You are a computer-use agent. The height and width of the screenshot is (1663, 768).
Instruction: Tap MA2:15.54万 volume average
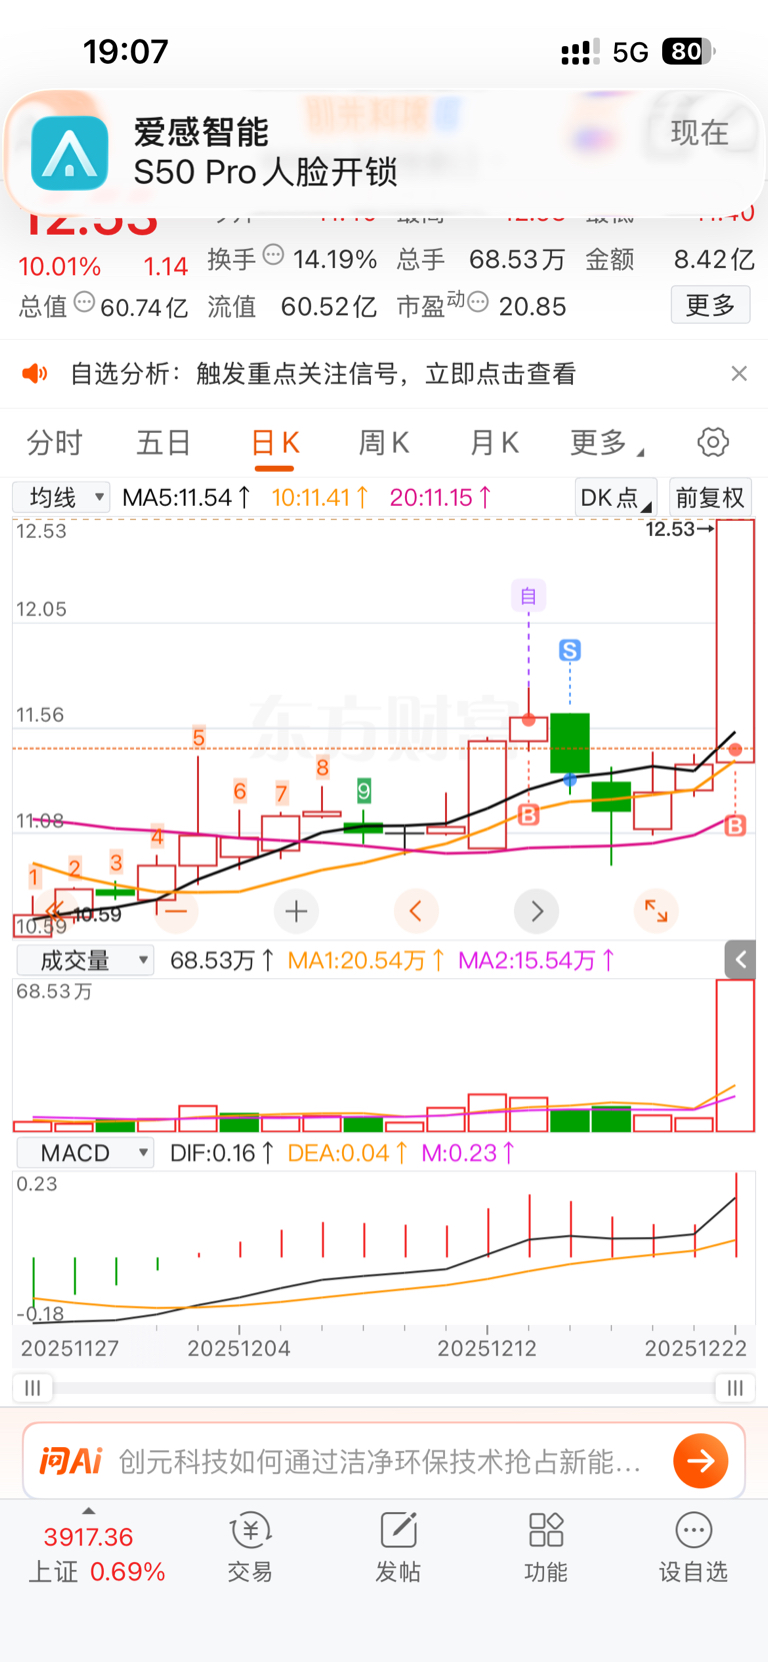click(536, 961)
